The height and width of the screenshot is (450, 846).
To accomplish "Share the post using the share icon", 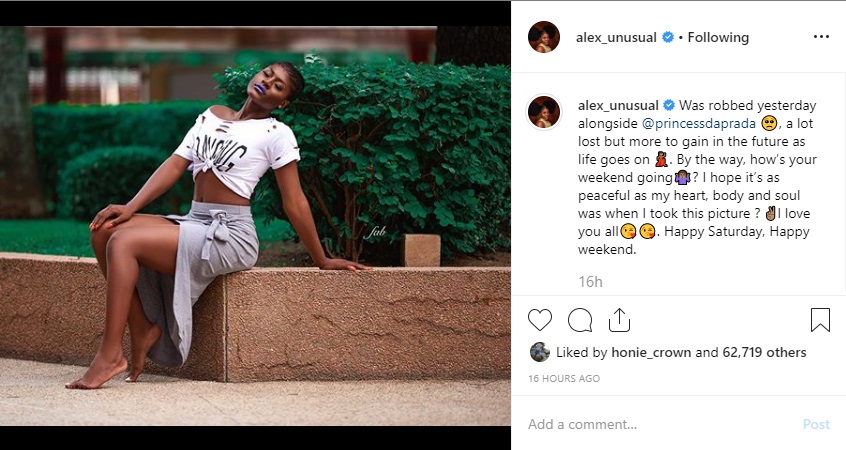I will tap(619, 320).
